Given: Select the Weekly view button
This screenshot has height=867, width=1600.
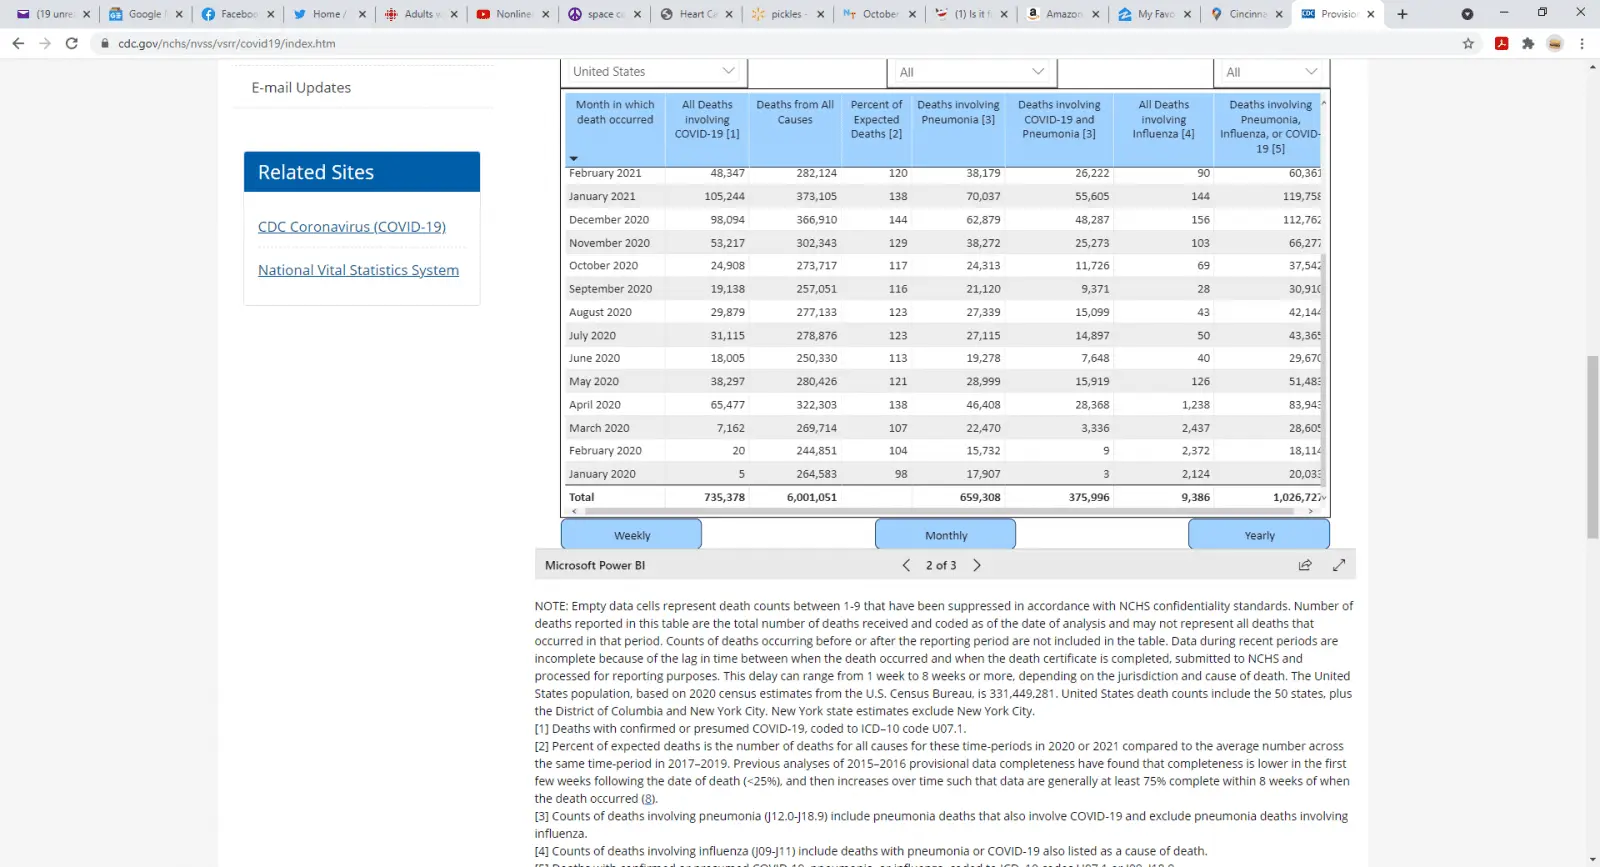Looking at the screenshot, I should tap(631, 535).
